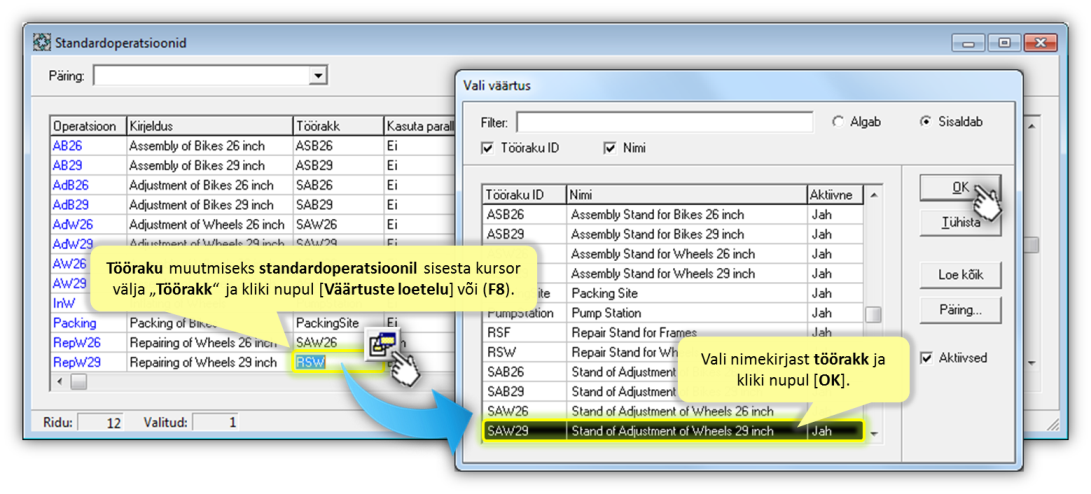Select the Packing Site row in value list
This screenshot has width=1091, height=494.
(x=673, y=293)
